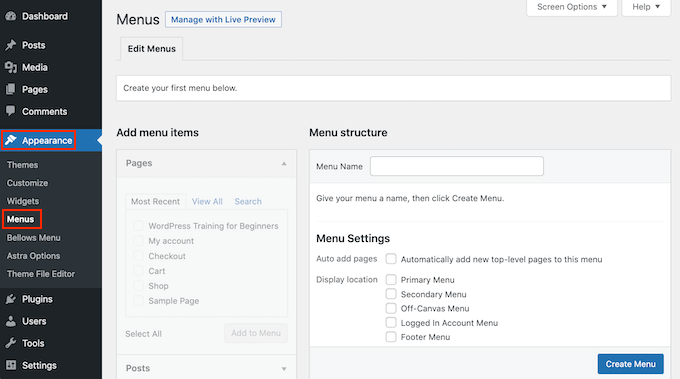Image resolution: width=680 pixels, height=379 pixels.
Task: Click the Select All link
Action: [x=144, y=334]
